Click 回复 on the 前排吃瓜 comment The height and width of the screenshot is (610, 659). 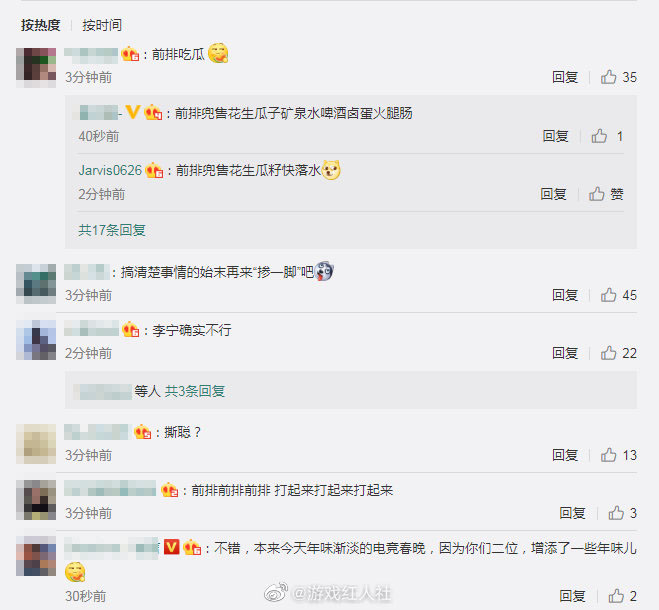click(565, 77)
